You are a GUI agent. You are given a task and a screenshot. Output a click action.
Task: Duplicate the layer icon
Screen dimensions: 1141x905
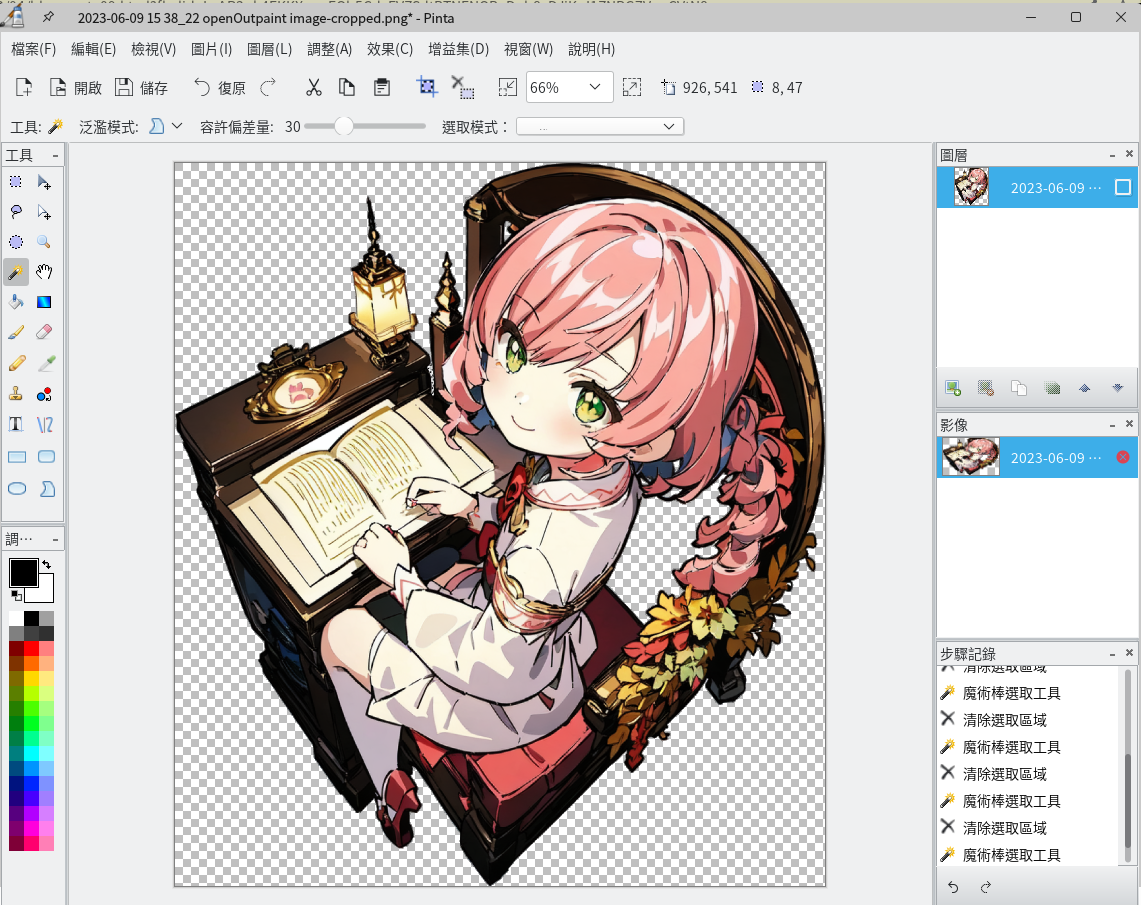click(x=1019, y=388)
